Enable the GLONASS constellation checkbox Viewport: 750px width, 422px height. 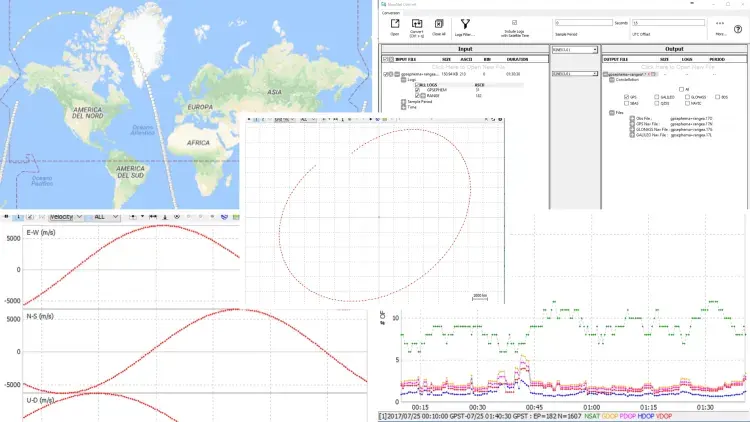pyautogui.click(x=687, y=97)
